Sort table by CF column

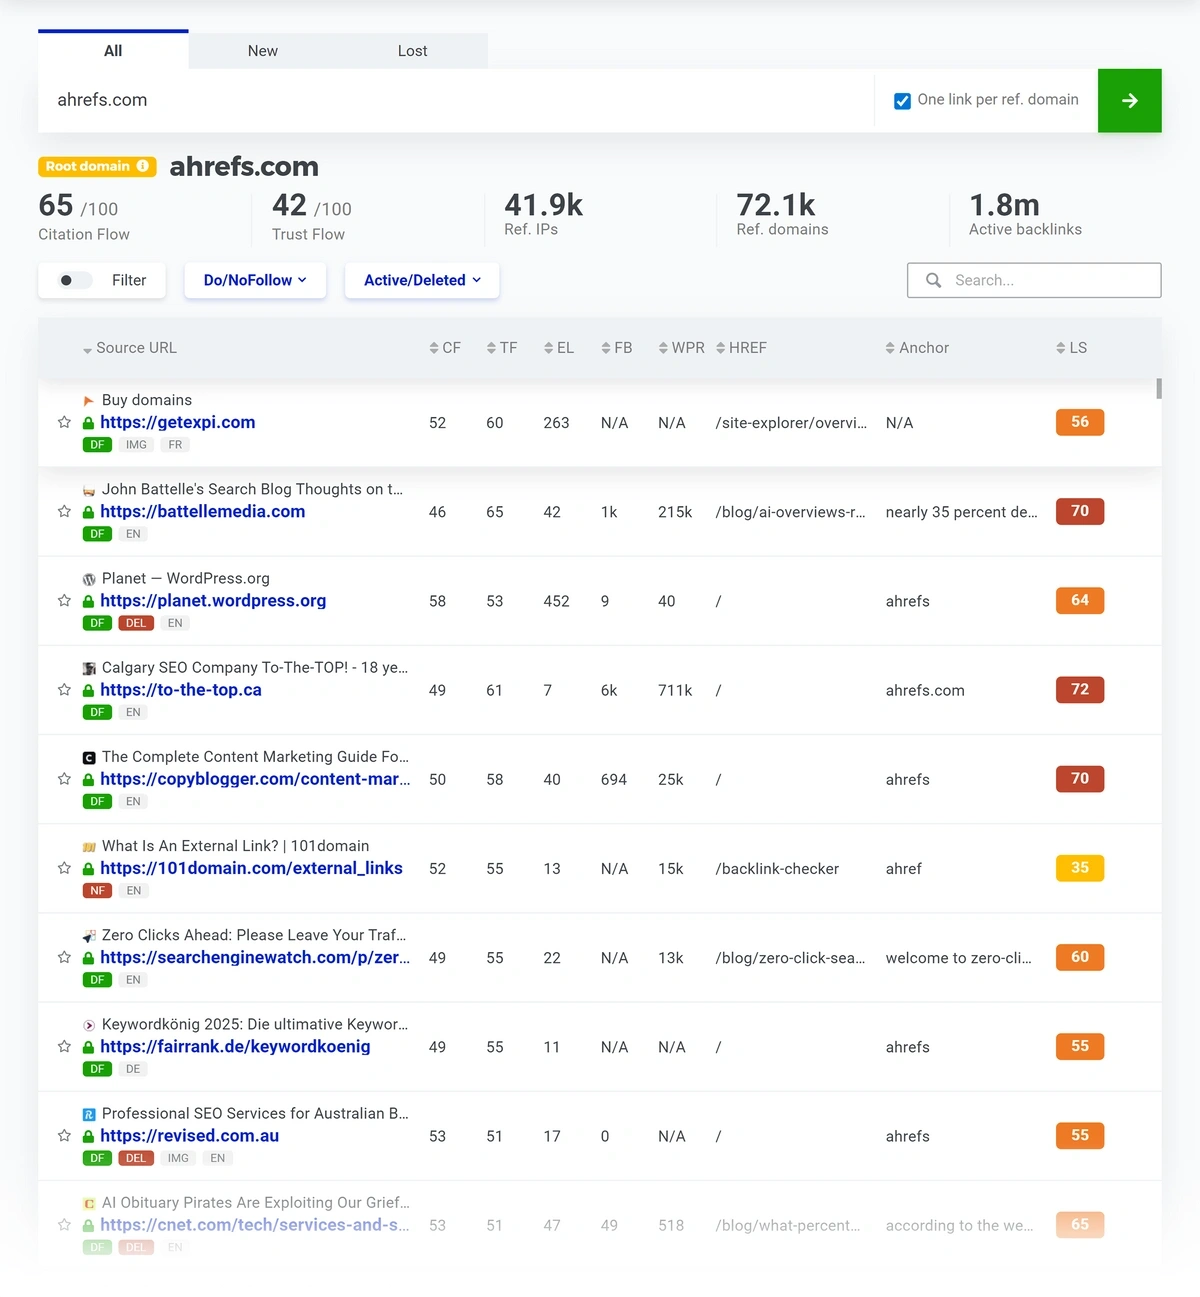[445, 348]
